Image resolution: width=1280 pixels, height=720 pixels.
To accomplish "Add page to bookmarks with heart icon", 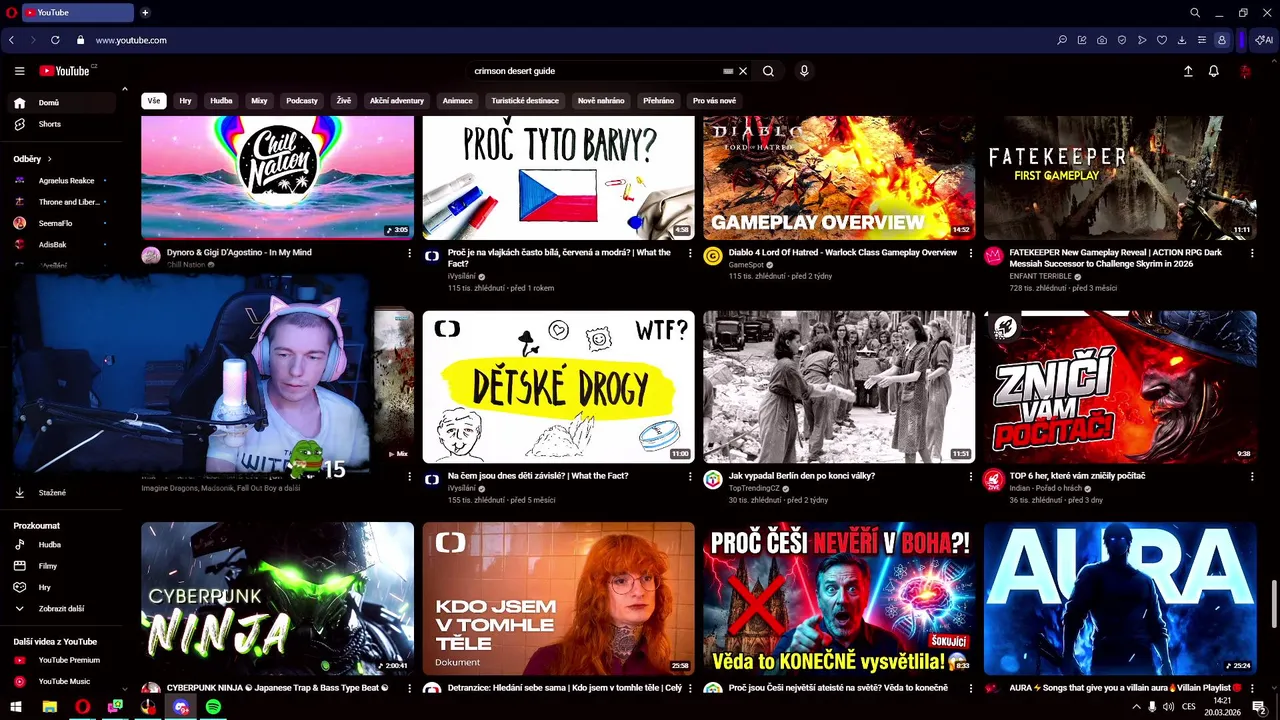I will (1161, 40).
